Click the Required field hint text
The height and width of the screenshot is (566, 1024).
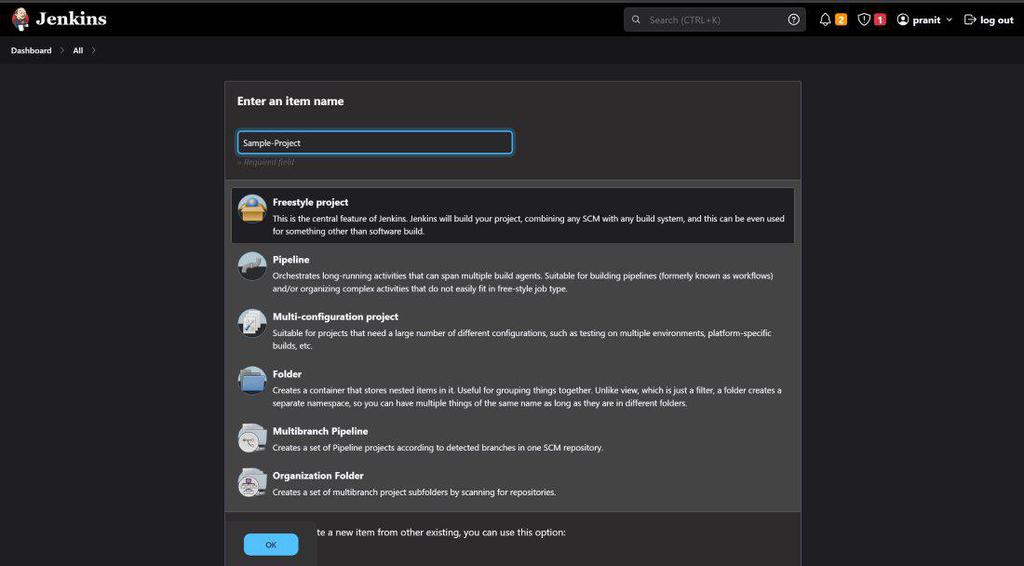pos(266,163)
